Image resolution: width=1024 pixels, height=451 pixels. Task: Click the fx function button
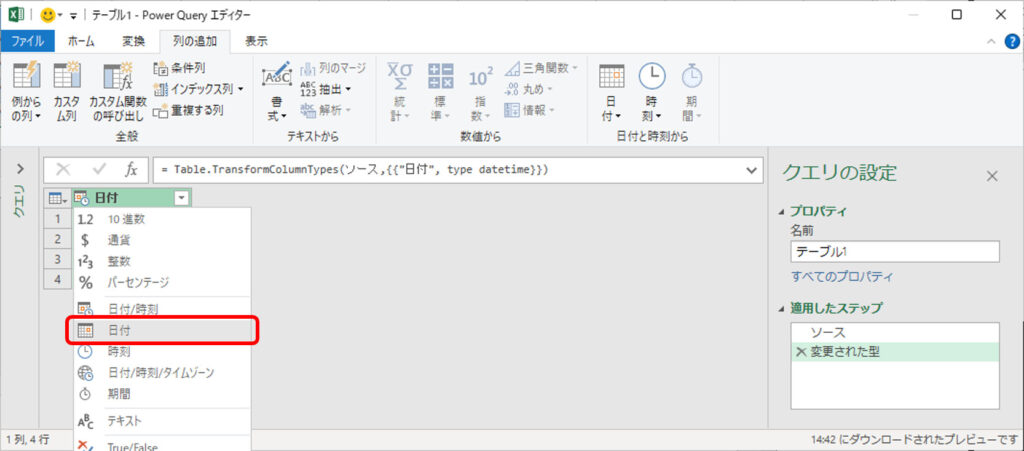[x=131, y=170]
